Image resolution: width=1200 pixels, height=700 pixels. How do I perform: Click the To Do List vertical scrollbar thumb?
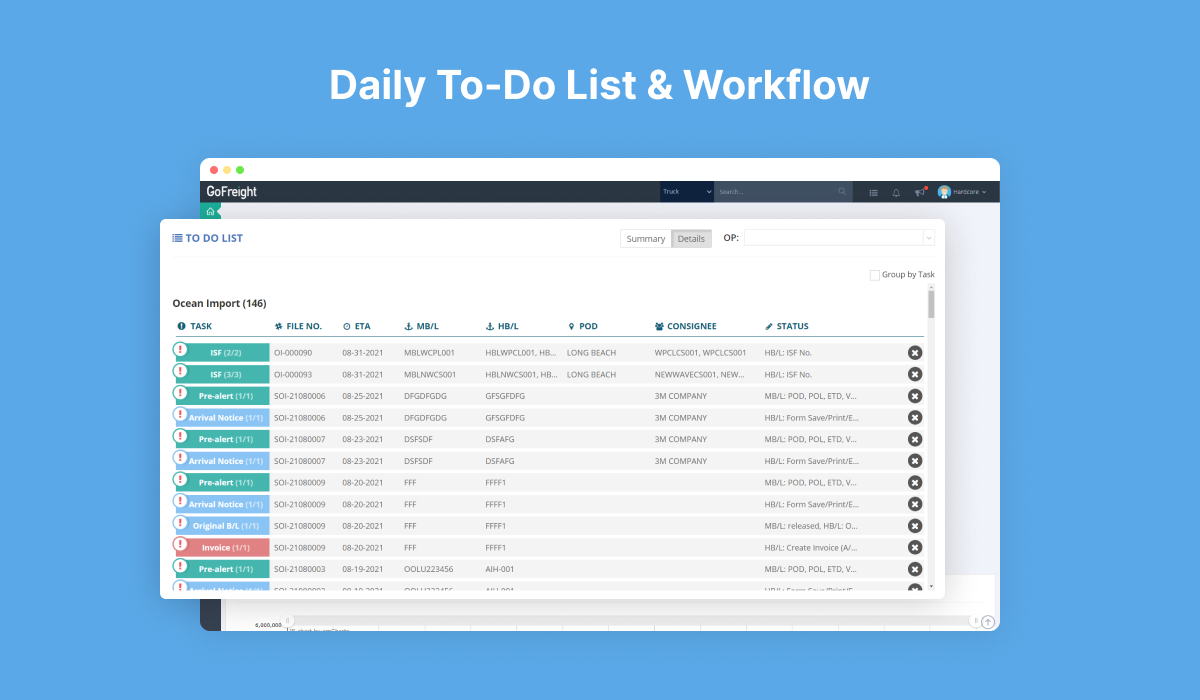(x=931, y=304)
